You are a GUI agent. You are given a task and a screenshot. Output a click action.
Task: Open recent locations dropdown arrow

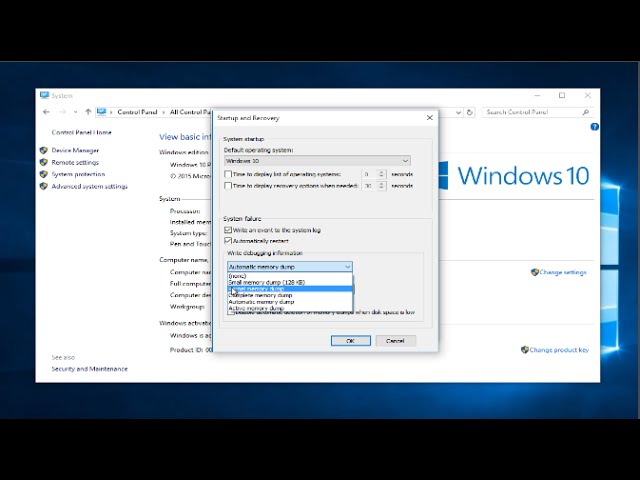point(76,112)
